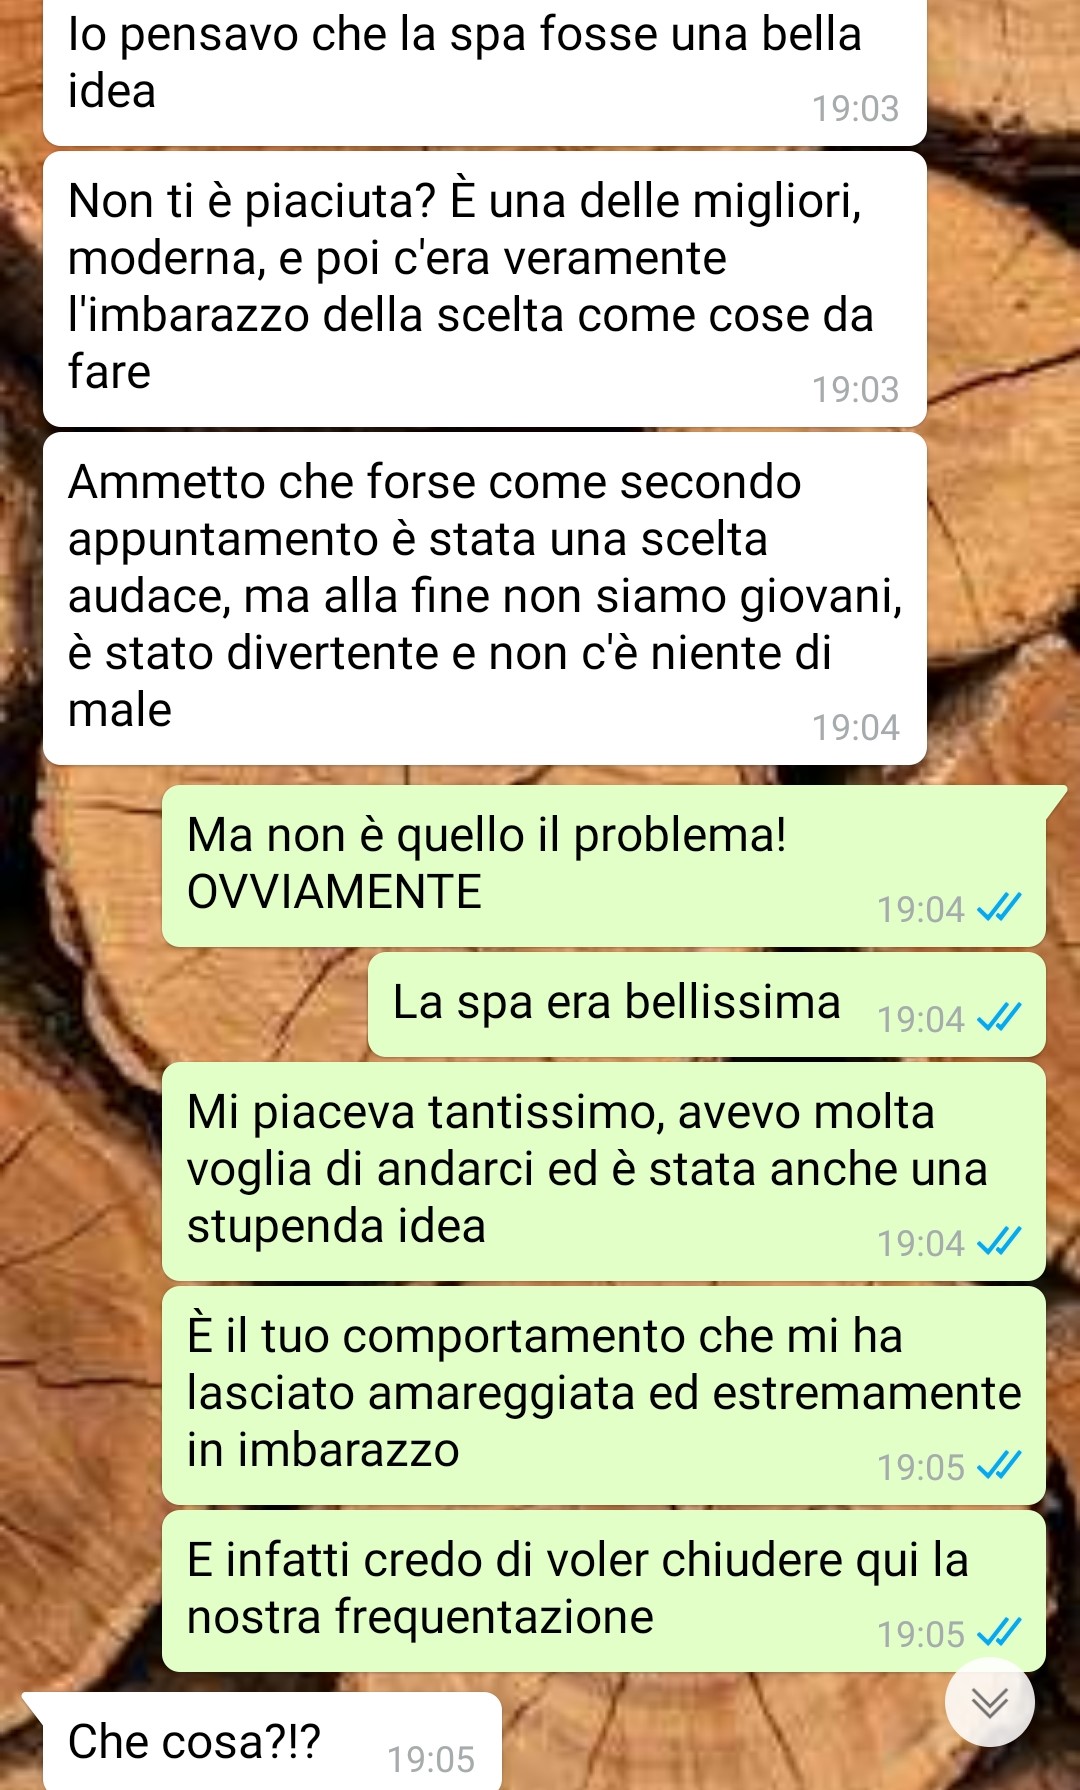Select the 'È il tuo comportamento' message
The image size is (1080, 1790).
(604, 1396)
